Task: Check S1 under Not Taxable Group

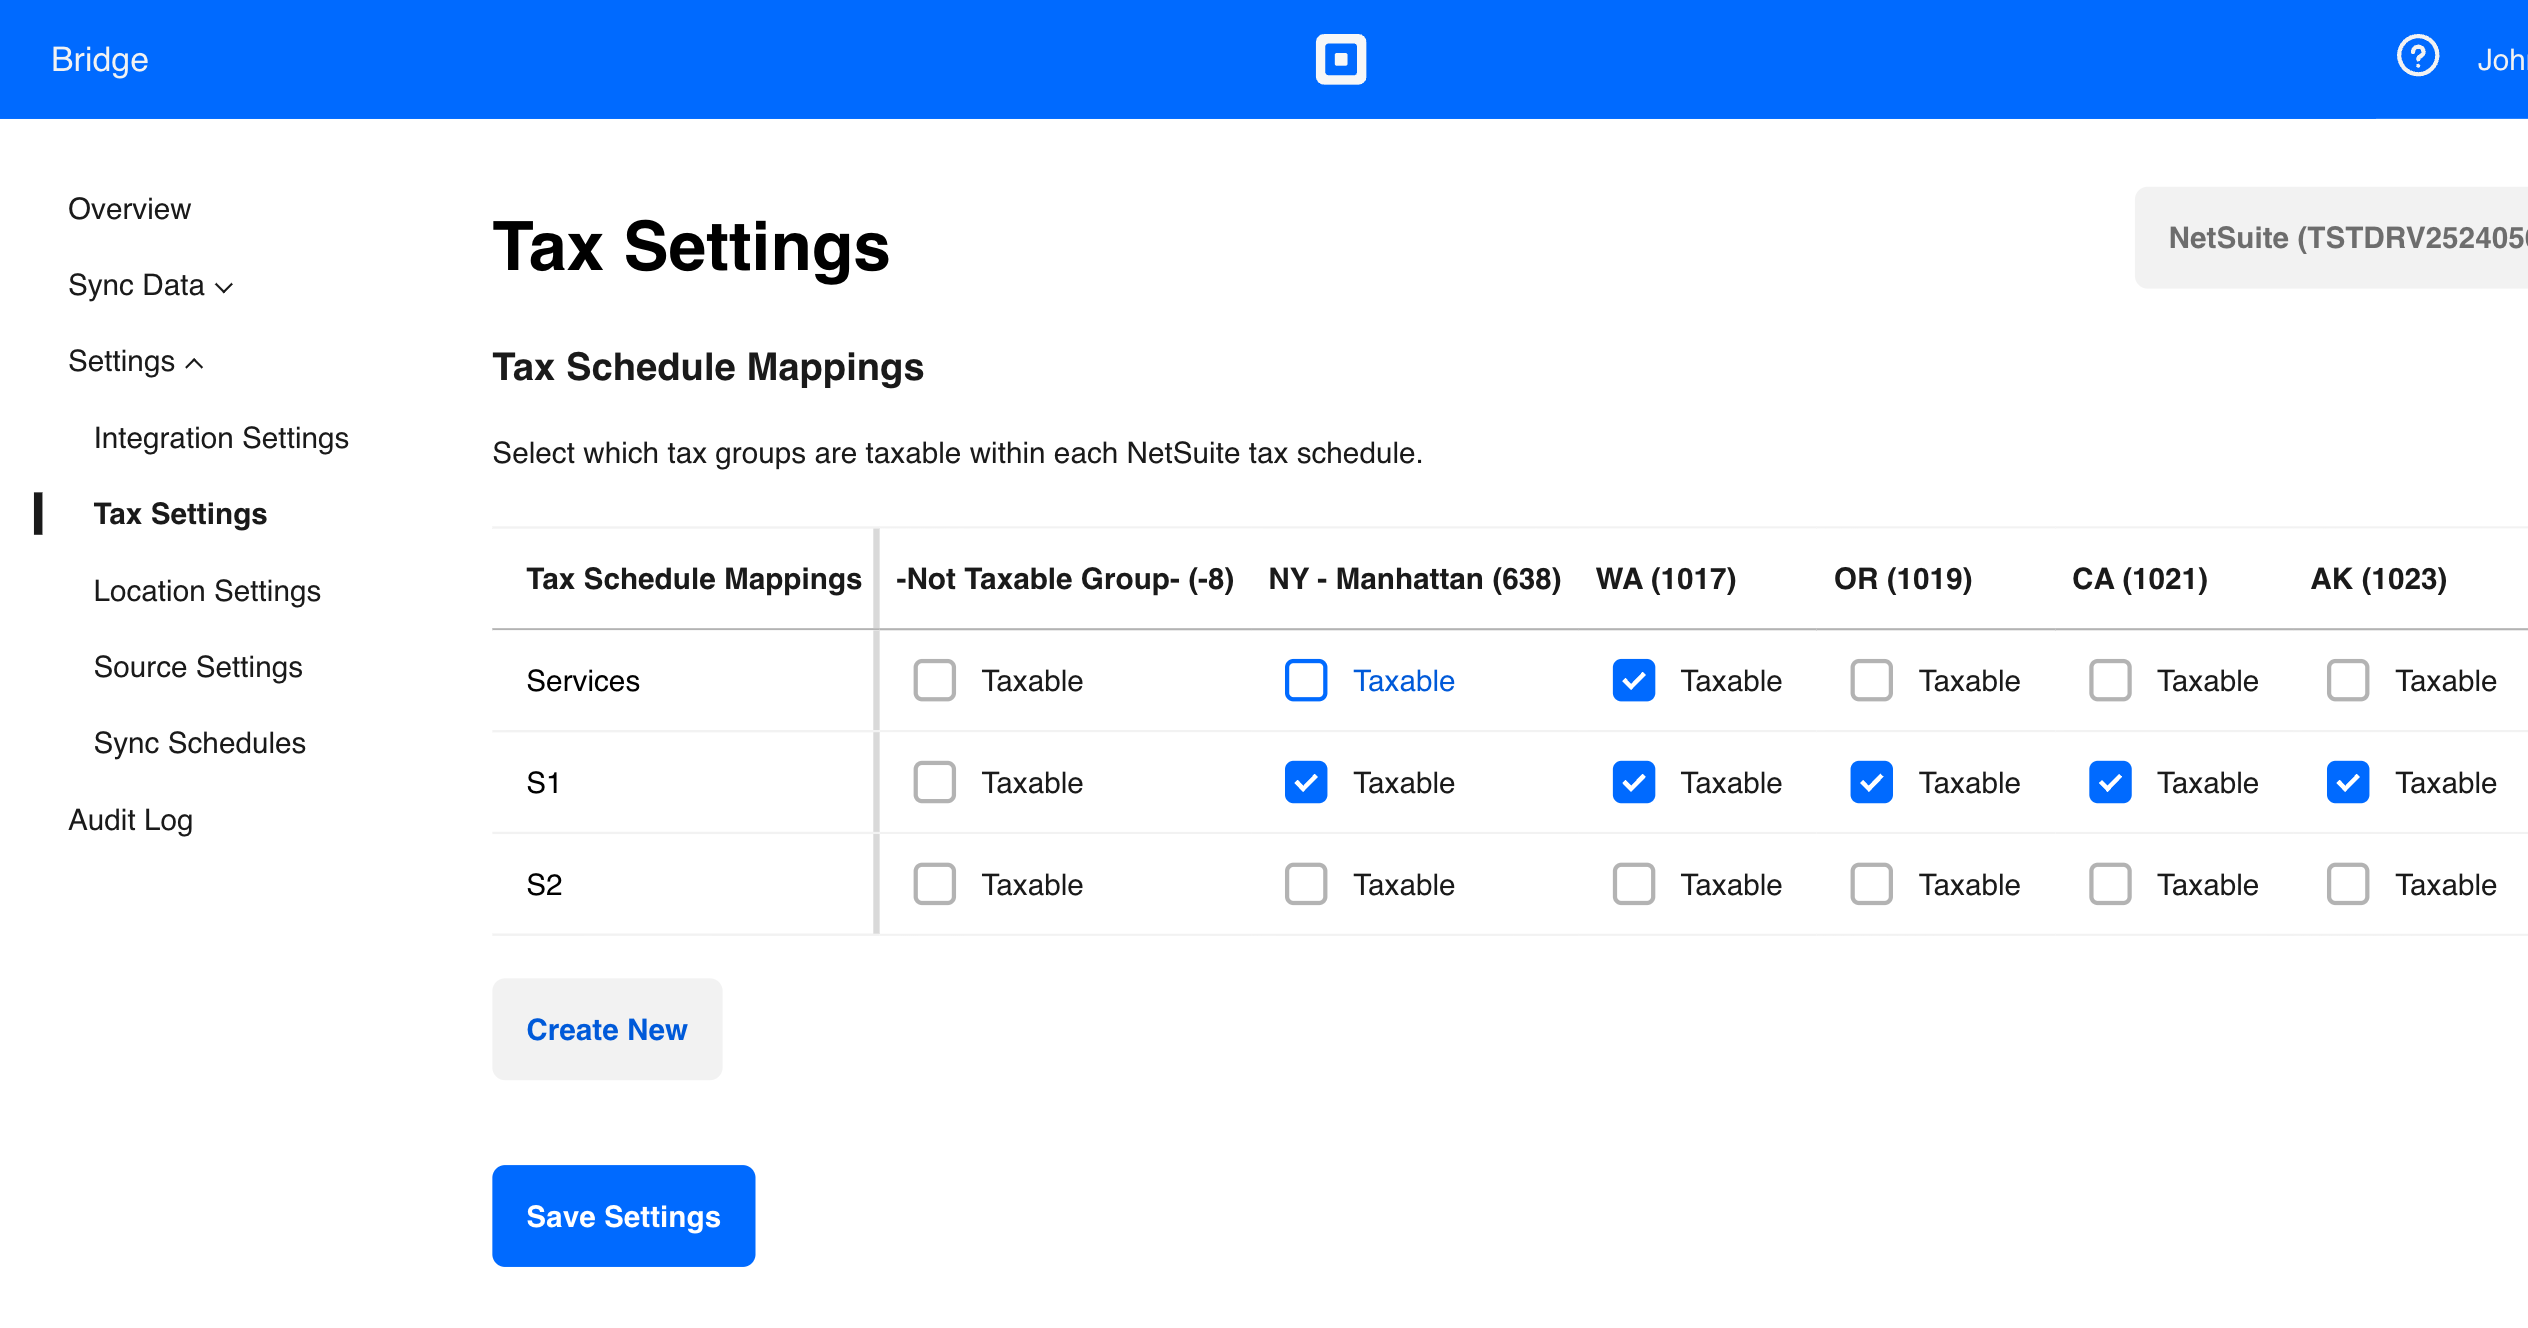Action: click(934, 782)
